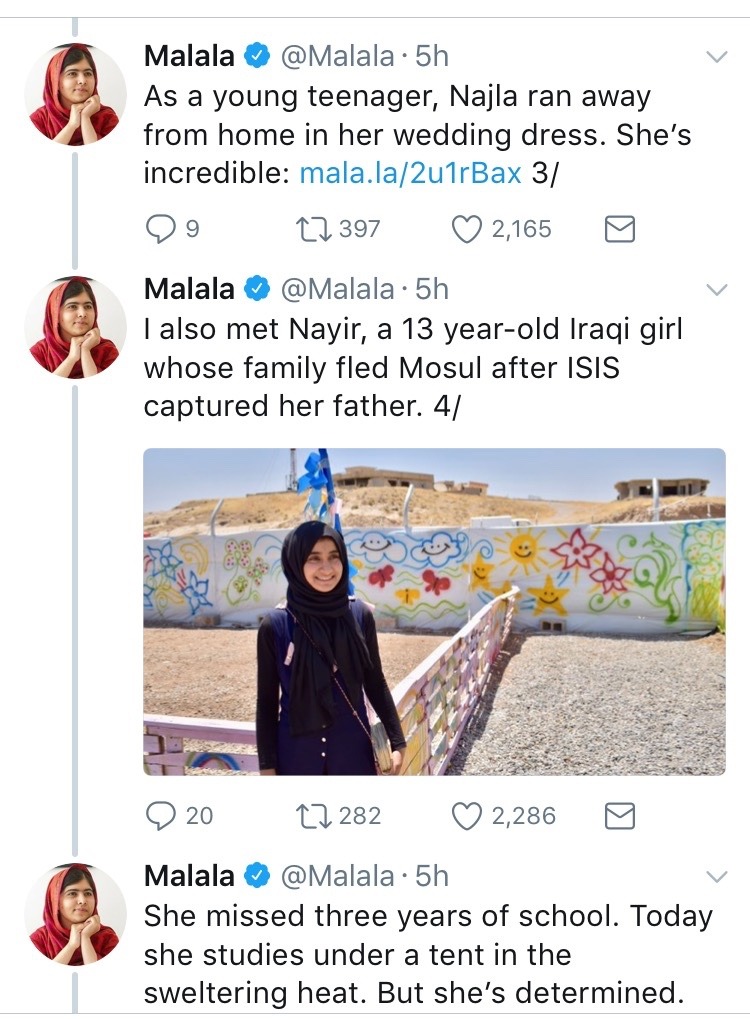This screenshot has height=1019, width=750.
Task: Open chevron menu on third tweet
Action: pos(717,877)
